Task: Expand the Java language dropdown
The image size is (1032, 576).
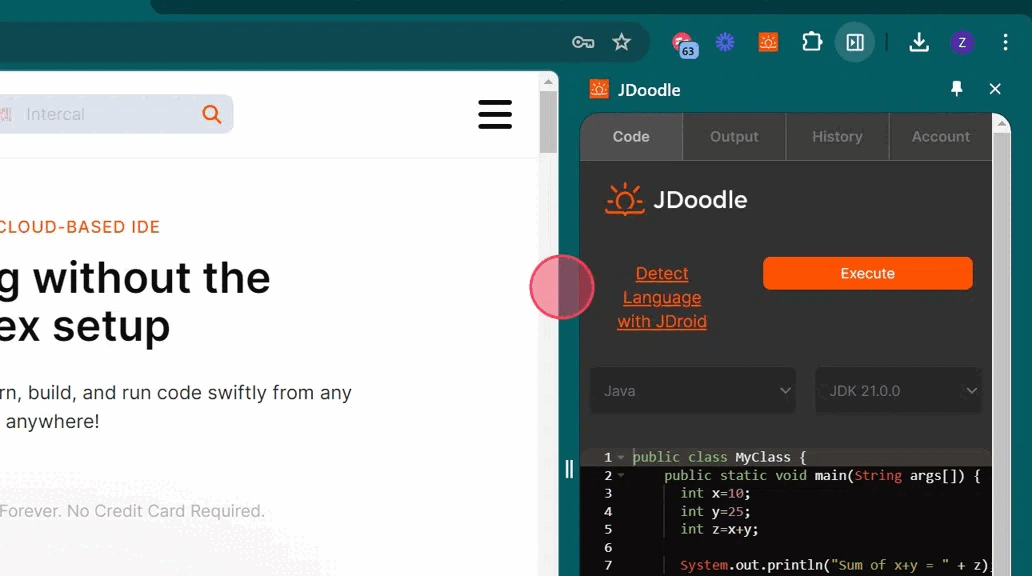Action: pyautogui.click(x=693, y=391)
